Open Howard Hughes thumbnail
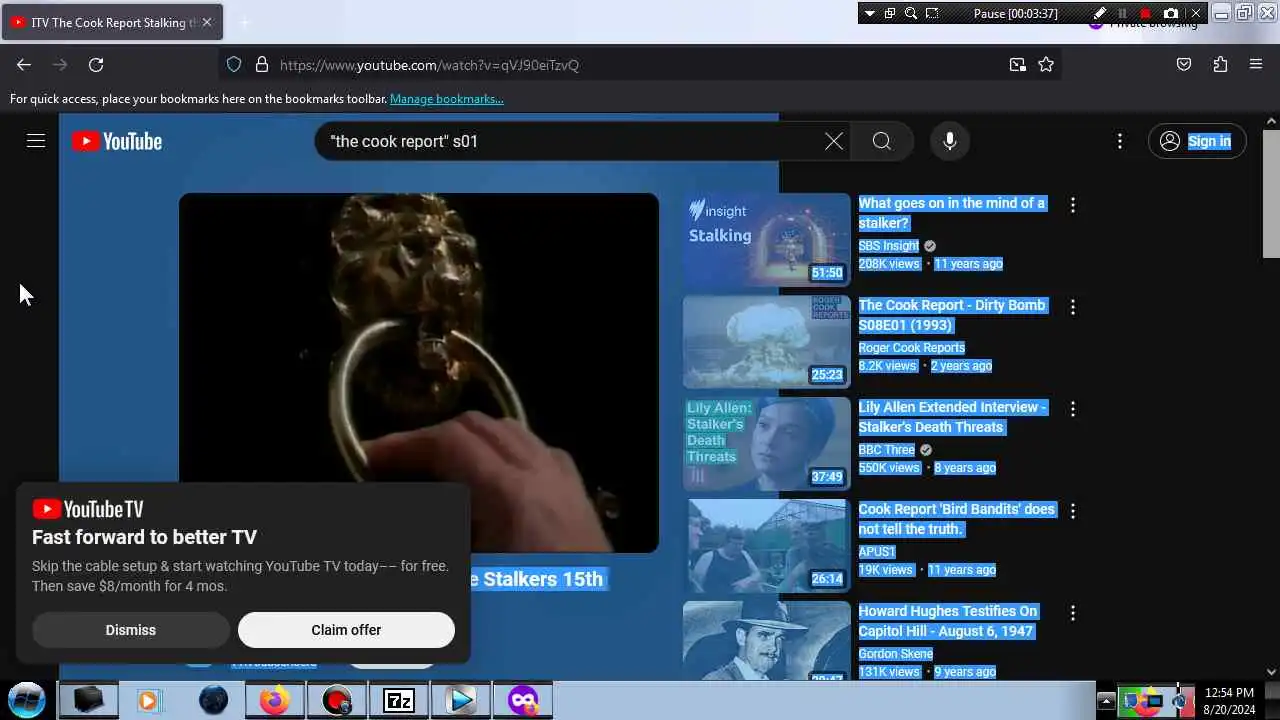 pos(767,641)
